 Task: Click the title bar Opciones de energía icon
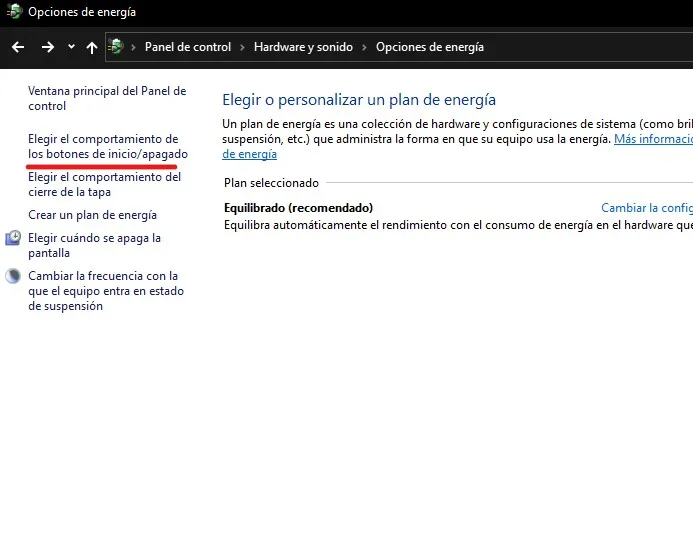(14, 11)
